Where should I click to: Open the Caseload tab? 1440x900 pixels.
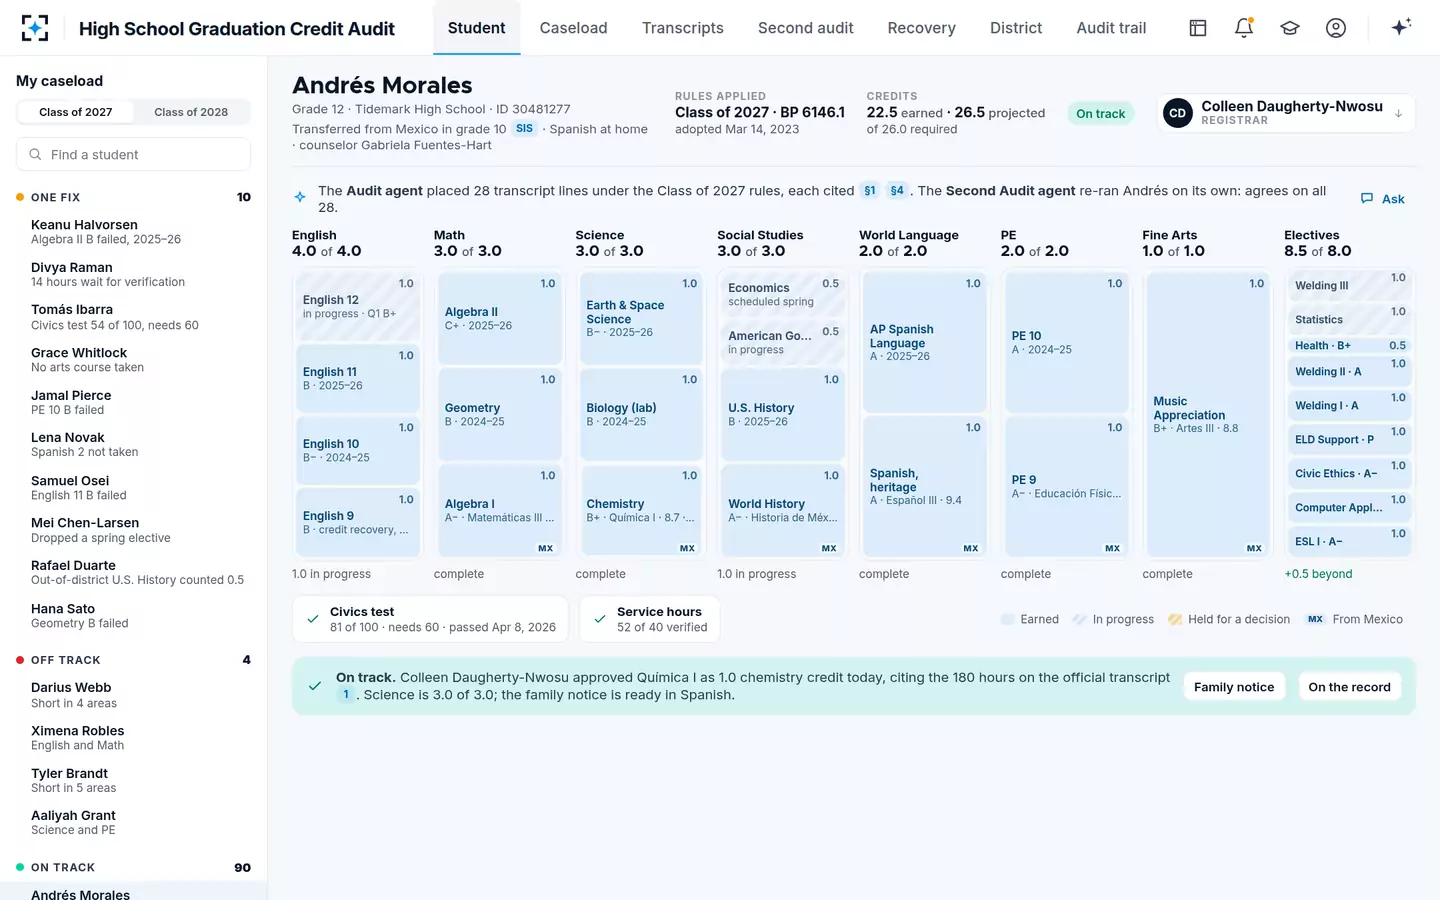[573, 28]
